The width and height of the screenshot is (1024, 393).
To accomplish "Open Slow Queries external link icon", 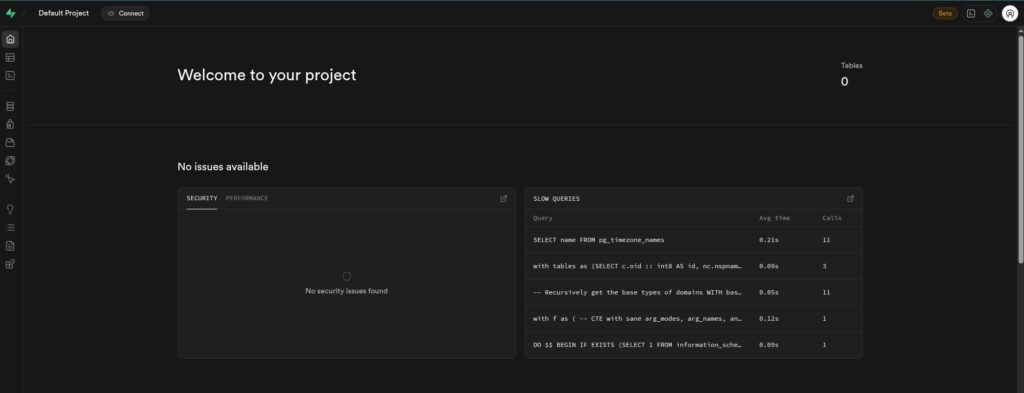I will (x=850, y=198).
